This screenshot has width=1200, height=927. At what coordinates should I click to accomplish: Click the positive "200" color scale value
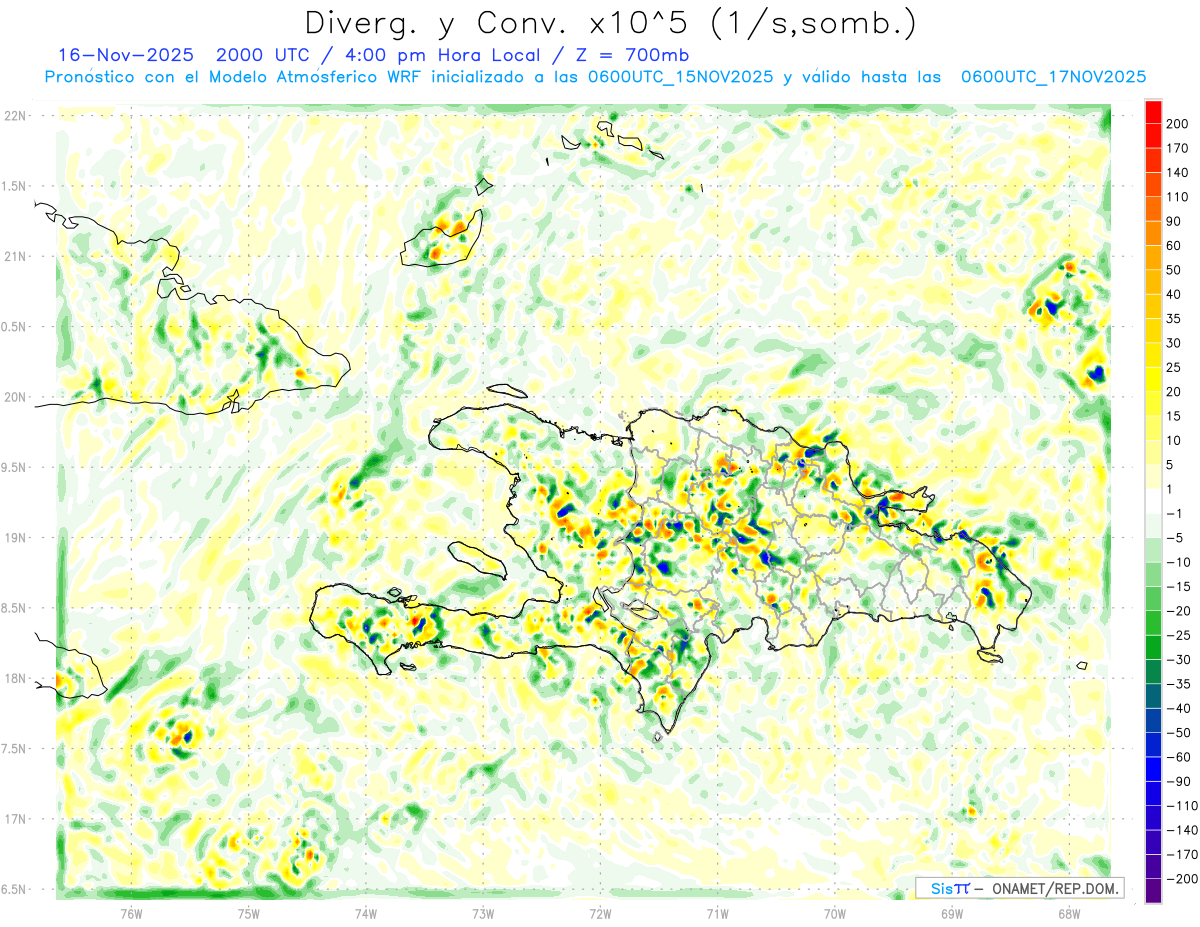point(1177,124)
